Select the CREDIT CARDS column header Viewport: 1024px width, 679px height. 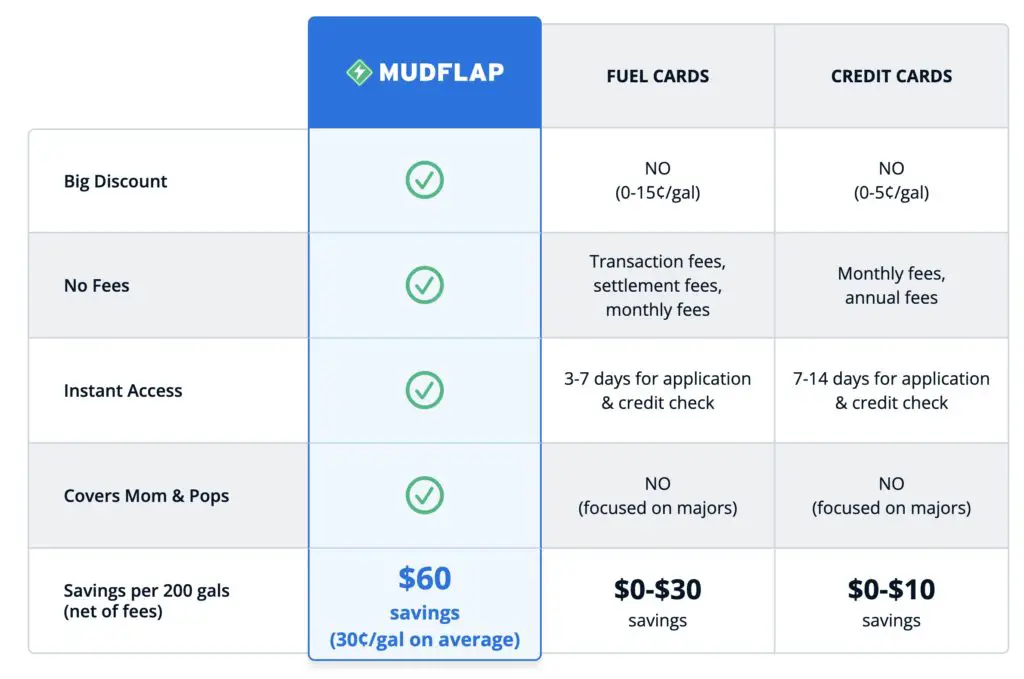(x=891, y=76)
